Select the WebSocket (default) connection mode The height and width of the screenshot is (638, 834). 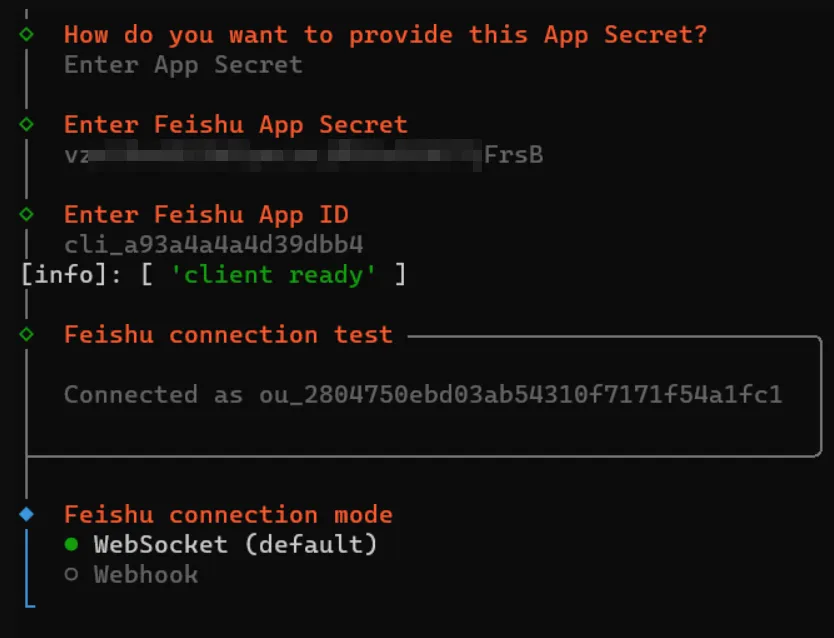point(235,544)
